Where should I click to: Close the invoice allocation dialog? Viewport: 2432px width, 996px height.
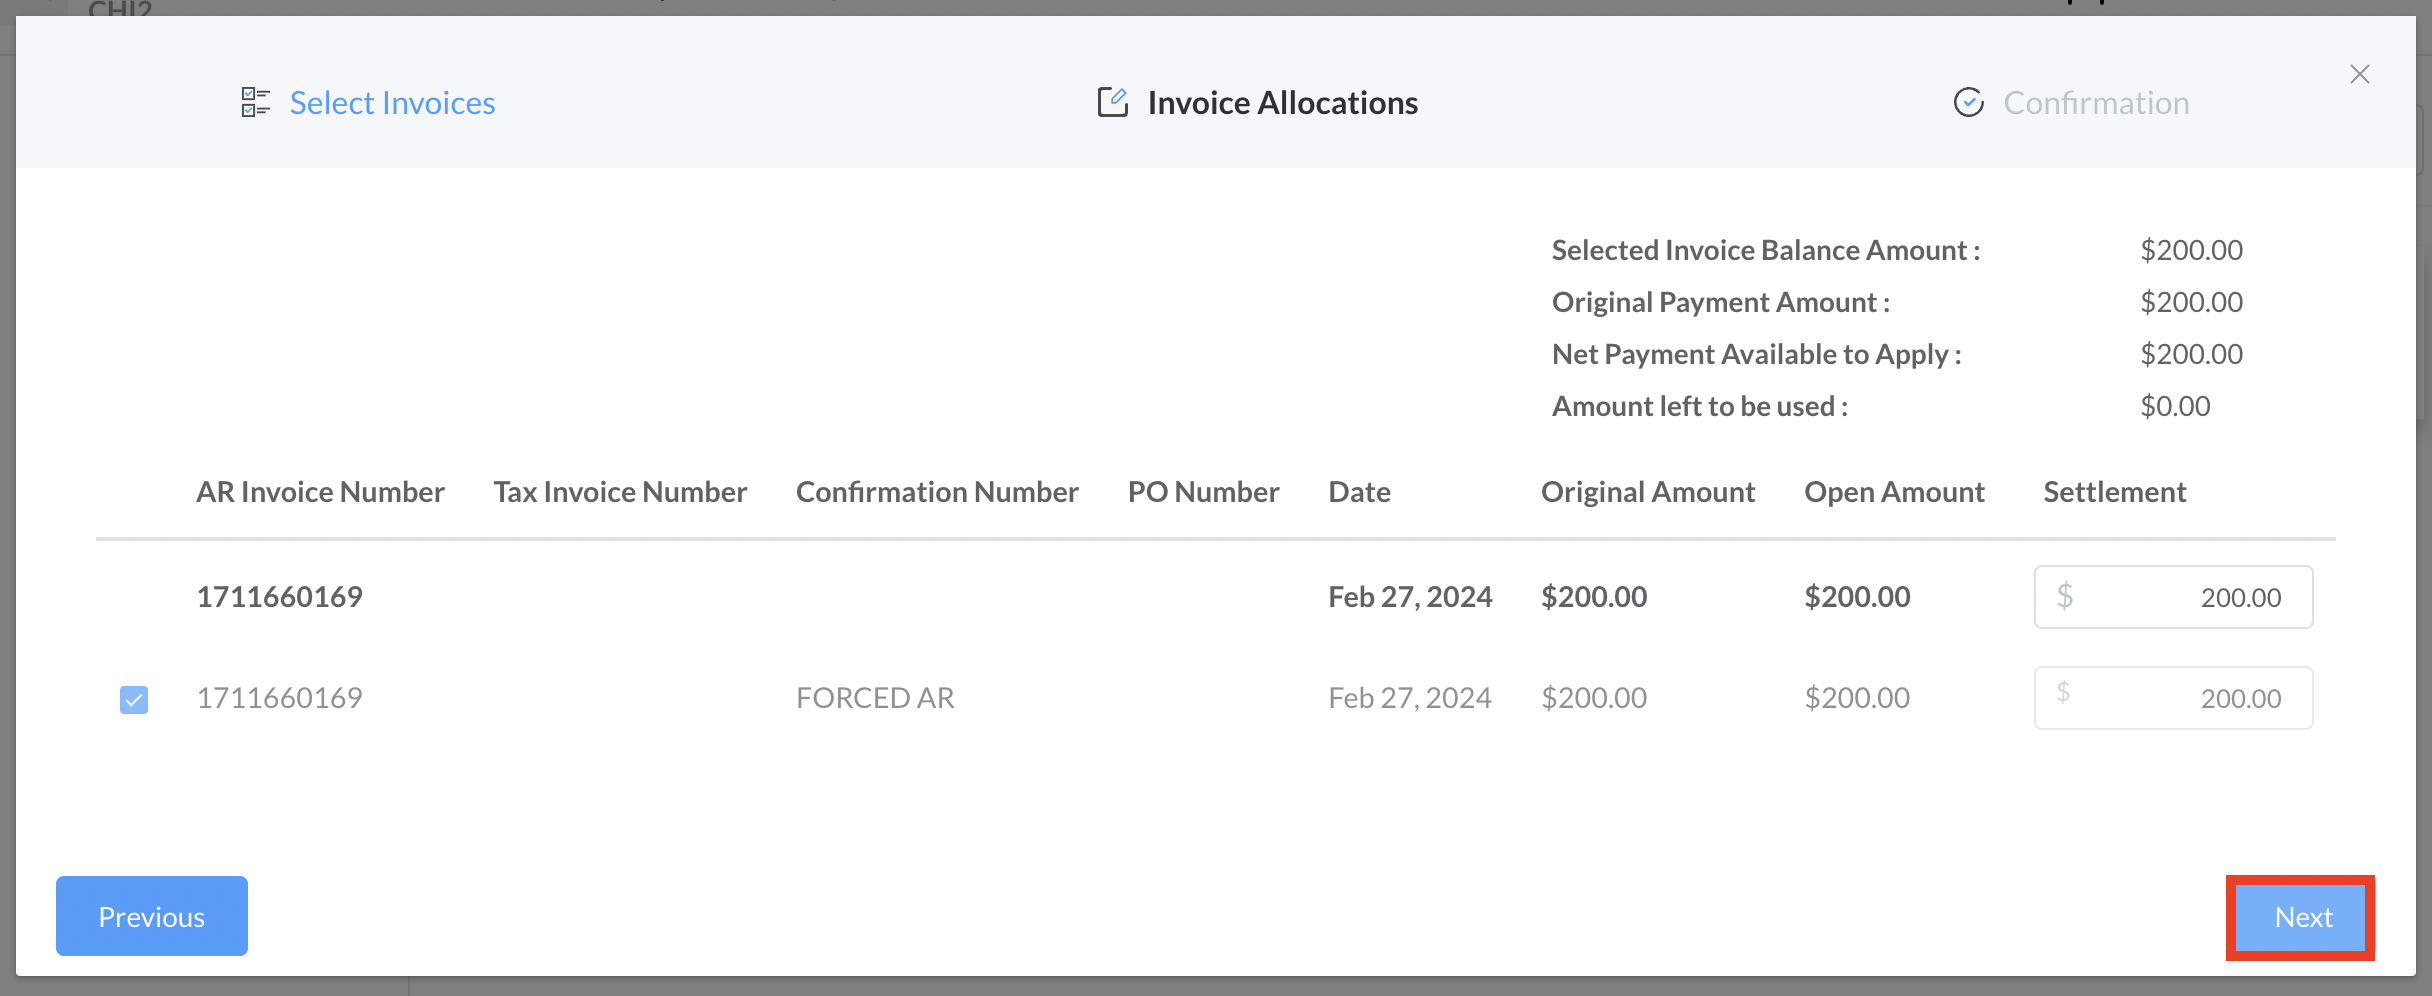click(2359, 74)
